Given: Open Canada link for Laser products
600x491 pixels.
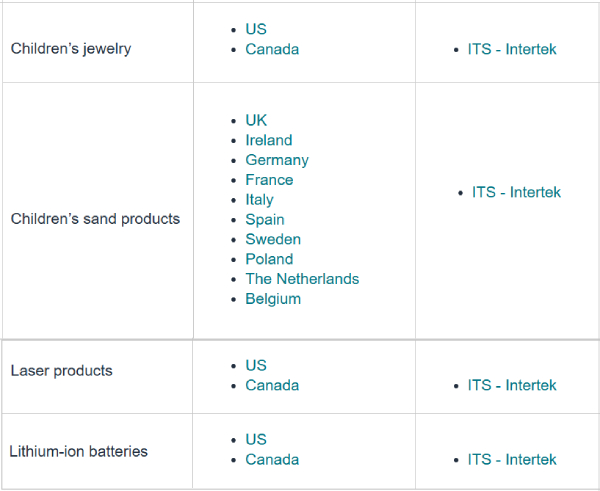Looking at the screenshot, I should click(272, 385).
